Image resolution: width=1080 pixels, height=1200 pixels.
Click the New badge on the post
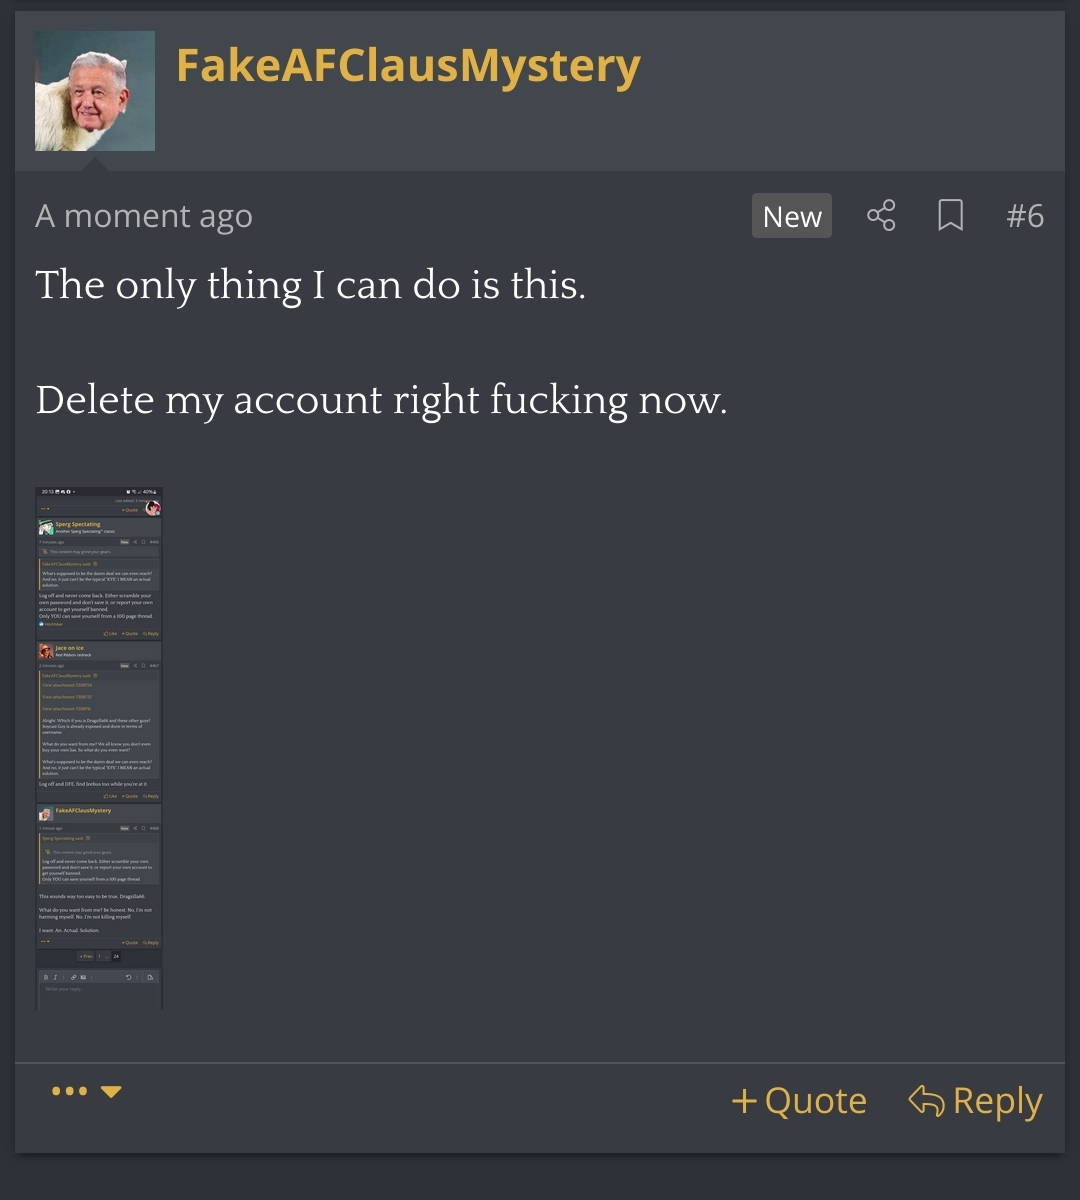(x=792, y=216)
